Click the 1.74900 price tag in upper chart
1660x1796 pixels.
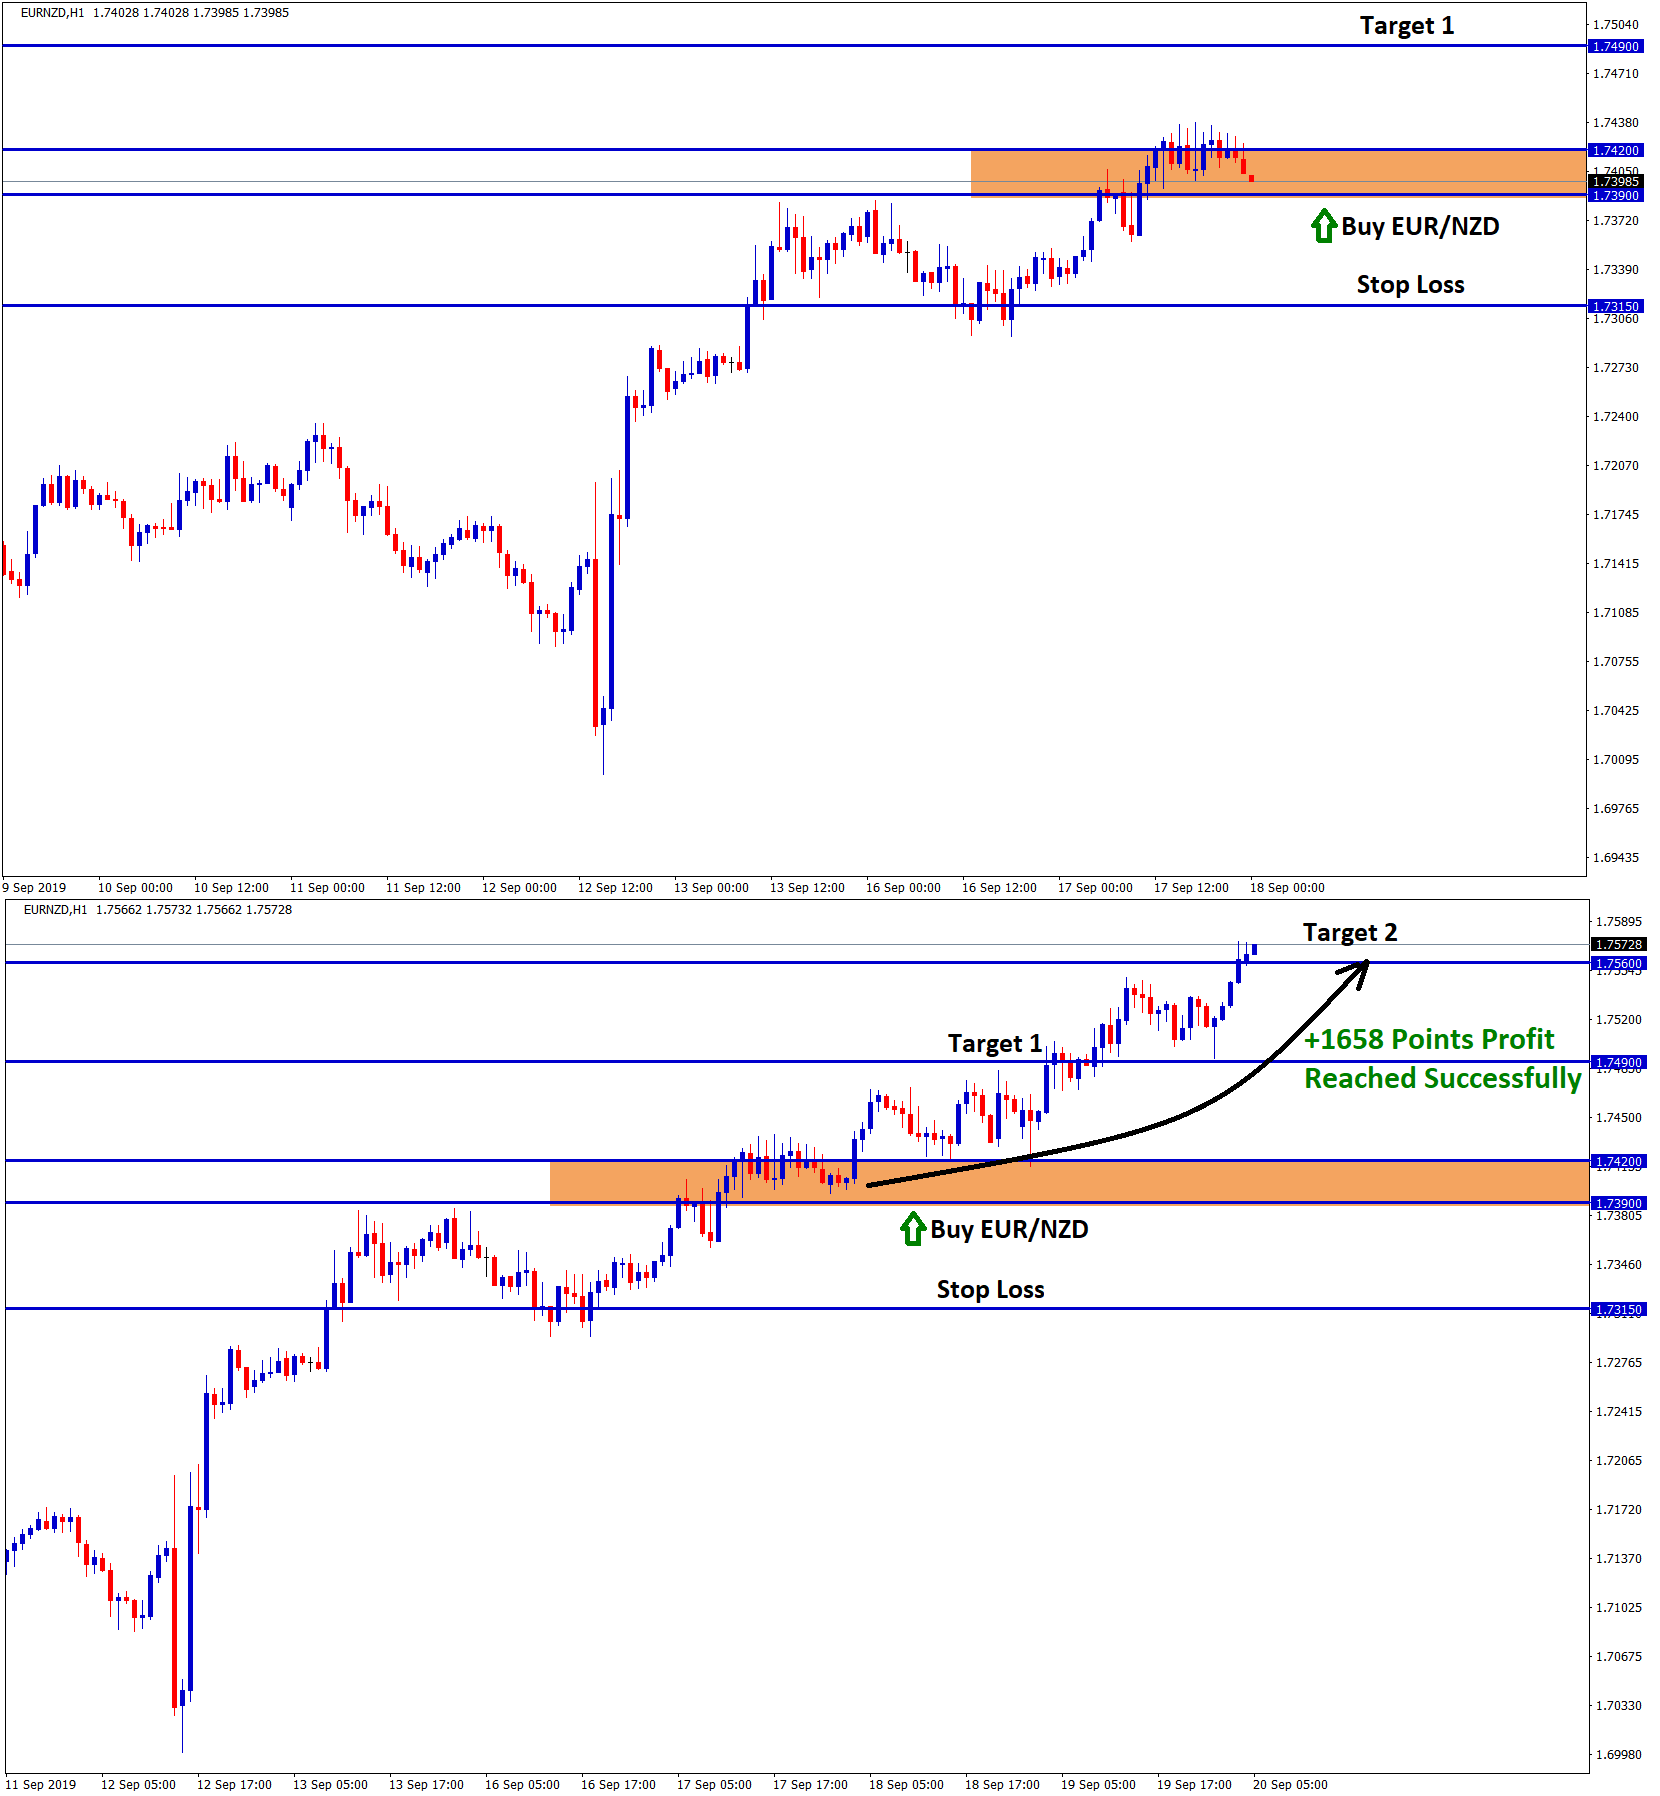point(1615,46)
